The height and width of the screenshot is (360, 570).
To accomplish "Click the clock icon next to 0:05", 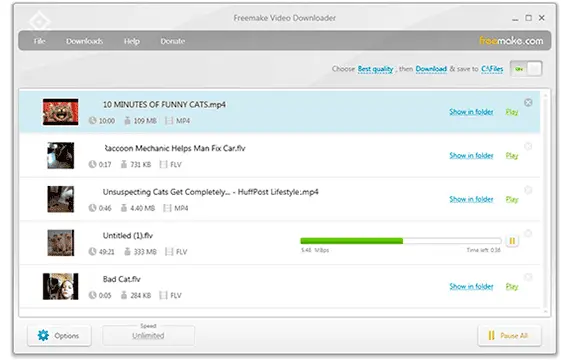I will point(92,295).
